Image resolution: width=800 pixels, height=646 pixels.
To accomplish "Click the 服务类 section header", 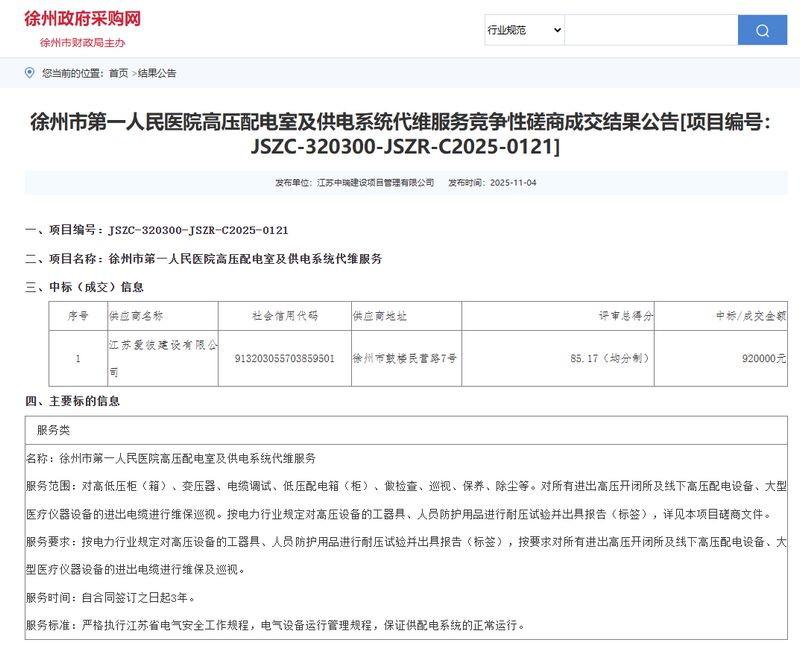I will pos(53,429).
